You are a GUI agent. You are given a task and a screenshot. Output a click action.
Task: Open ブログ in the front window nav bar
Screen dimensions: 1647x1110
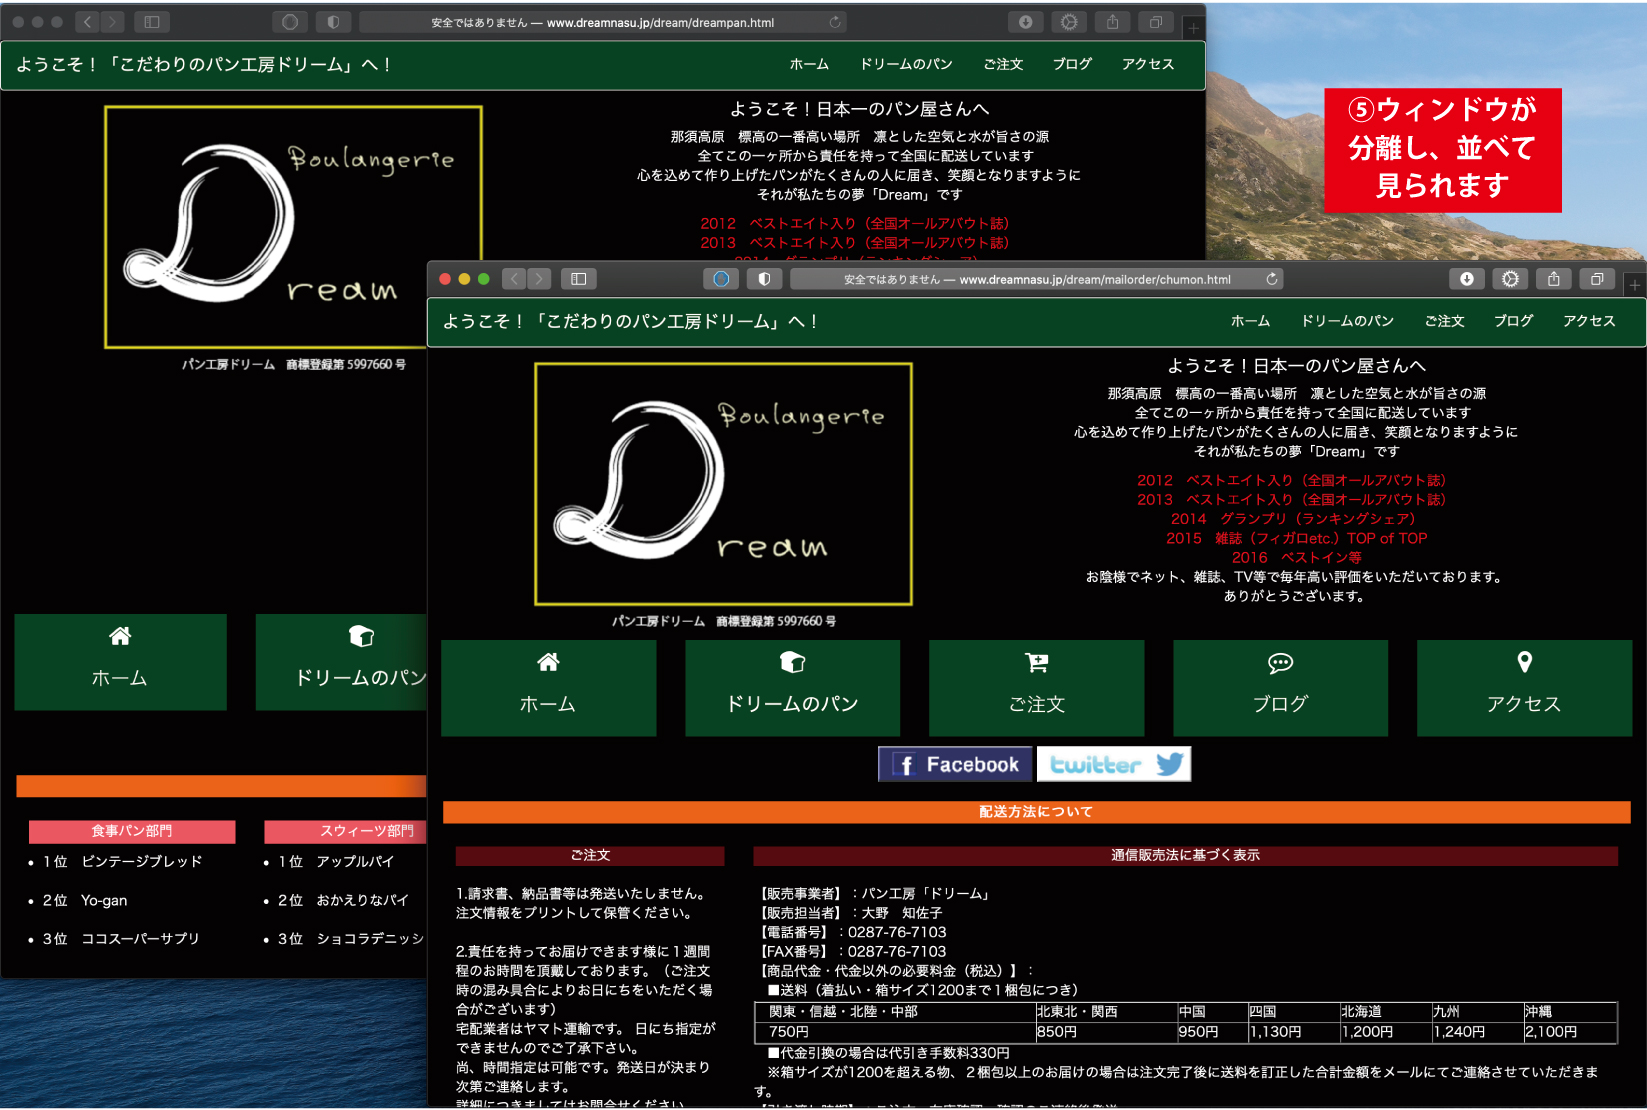coord(1513,321)
